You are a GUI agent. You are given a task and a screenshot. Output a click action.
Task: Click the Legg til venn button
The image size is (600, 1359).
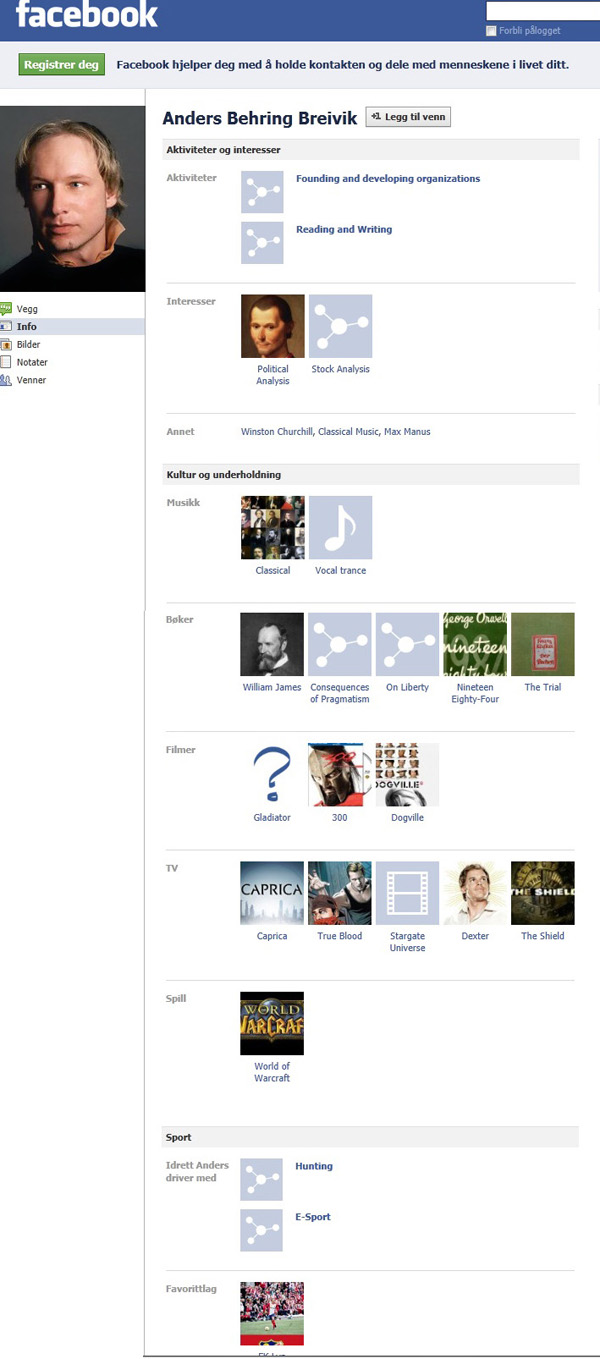tap(409, 117)
